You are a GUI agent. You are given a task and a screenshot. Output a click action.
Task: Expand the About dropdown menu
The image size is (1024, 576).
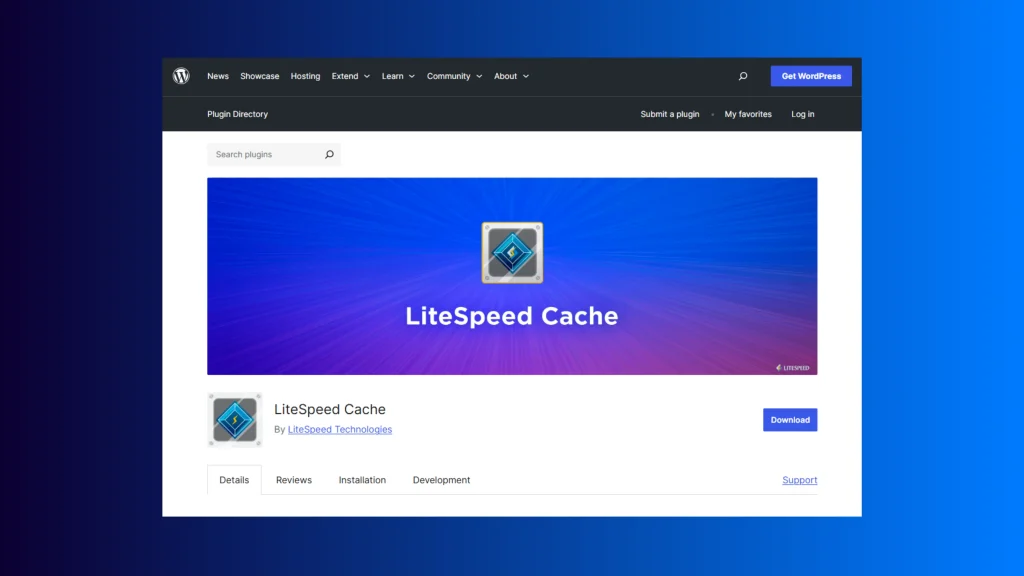point(511,76)
